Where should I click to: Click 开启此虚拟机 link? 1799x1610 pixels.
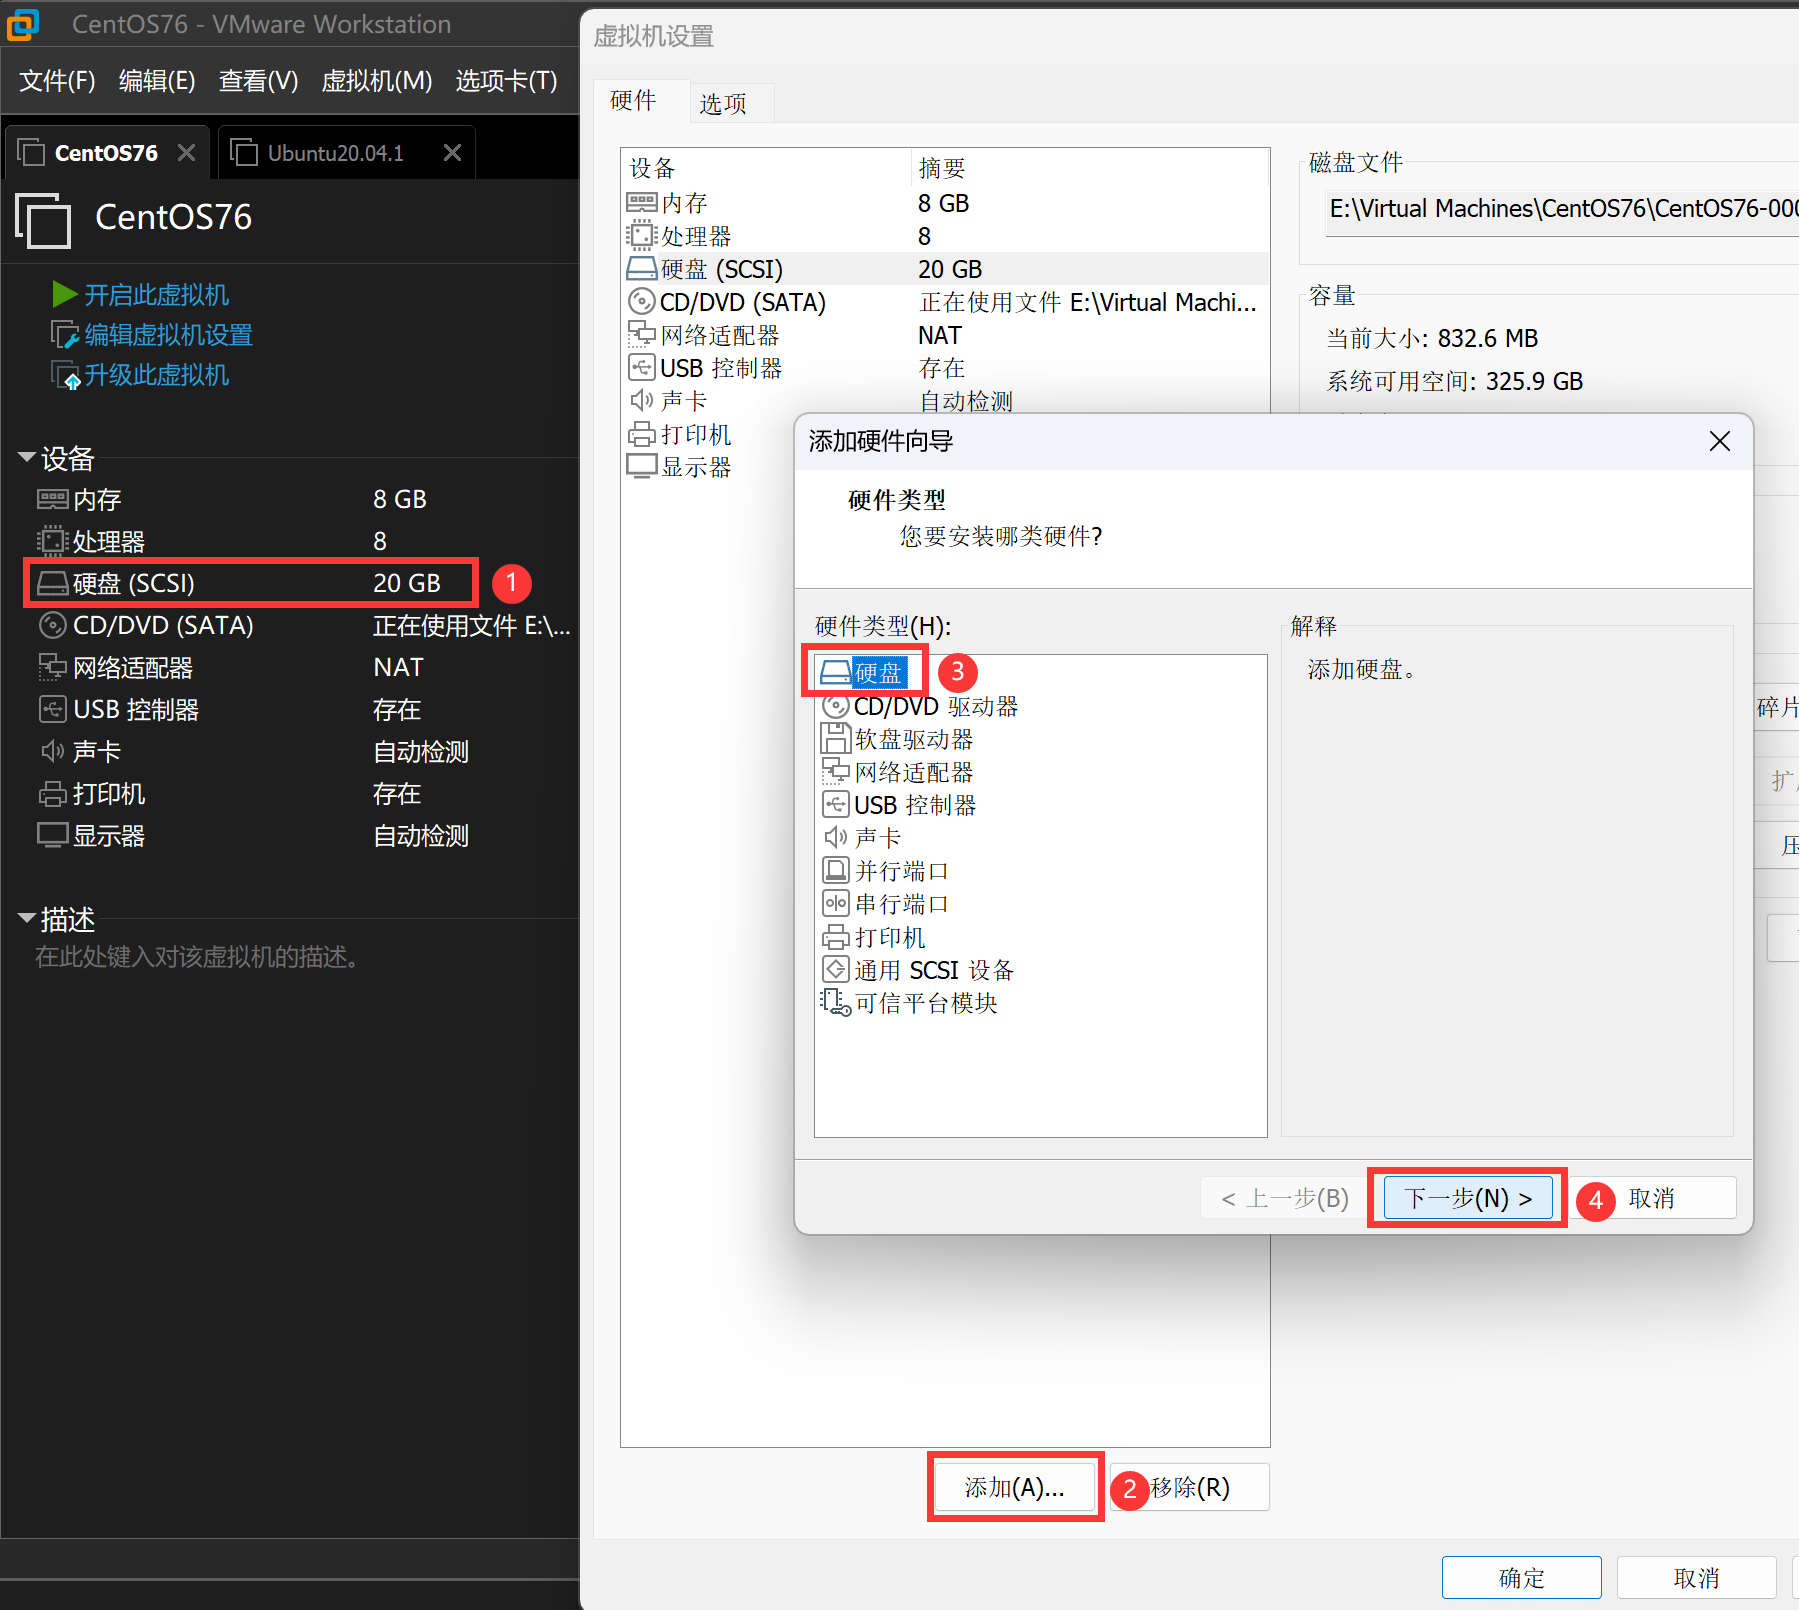point(156,294)
